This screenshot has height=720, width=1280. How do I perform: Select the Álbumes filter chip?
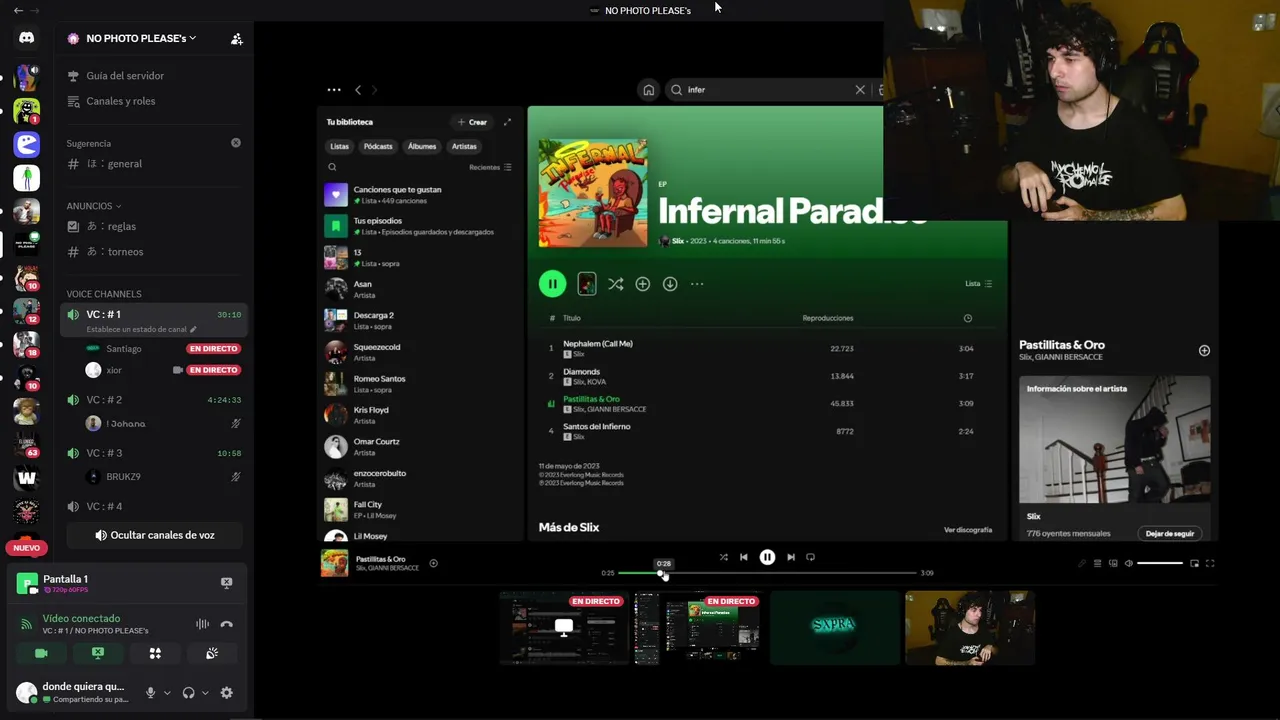point(422,146)
